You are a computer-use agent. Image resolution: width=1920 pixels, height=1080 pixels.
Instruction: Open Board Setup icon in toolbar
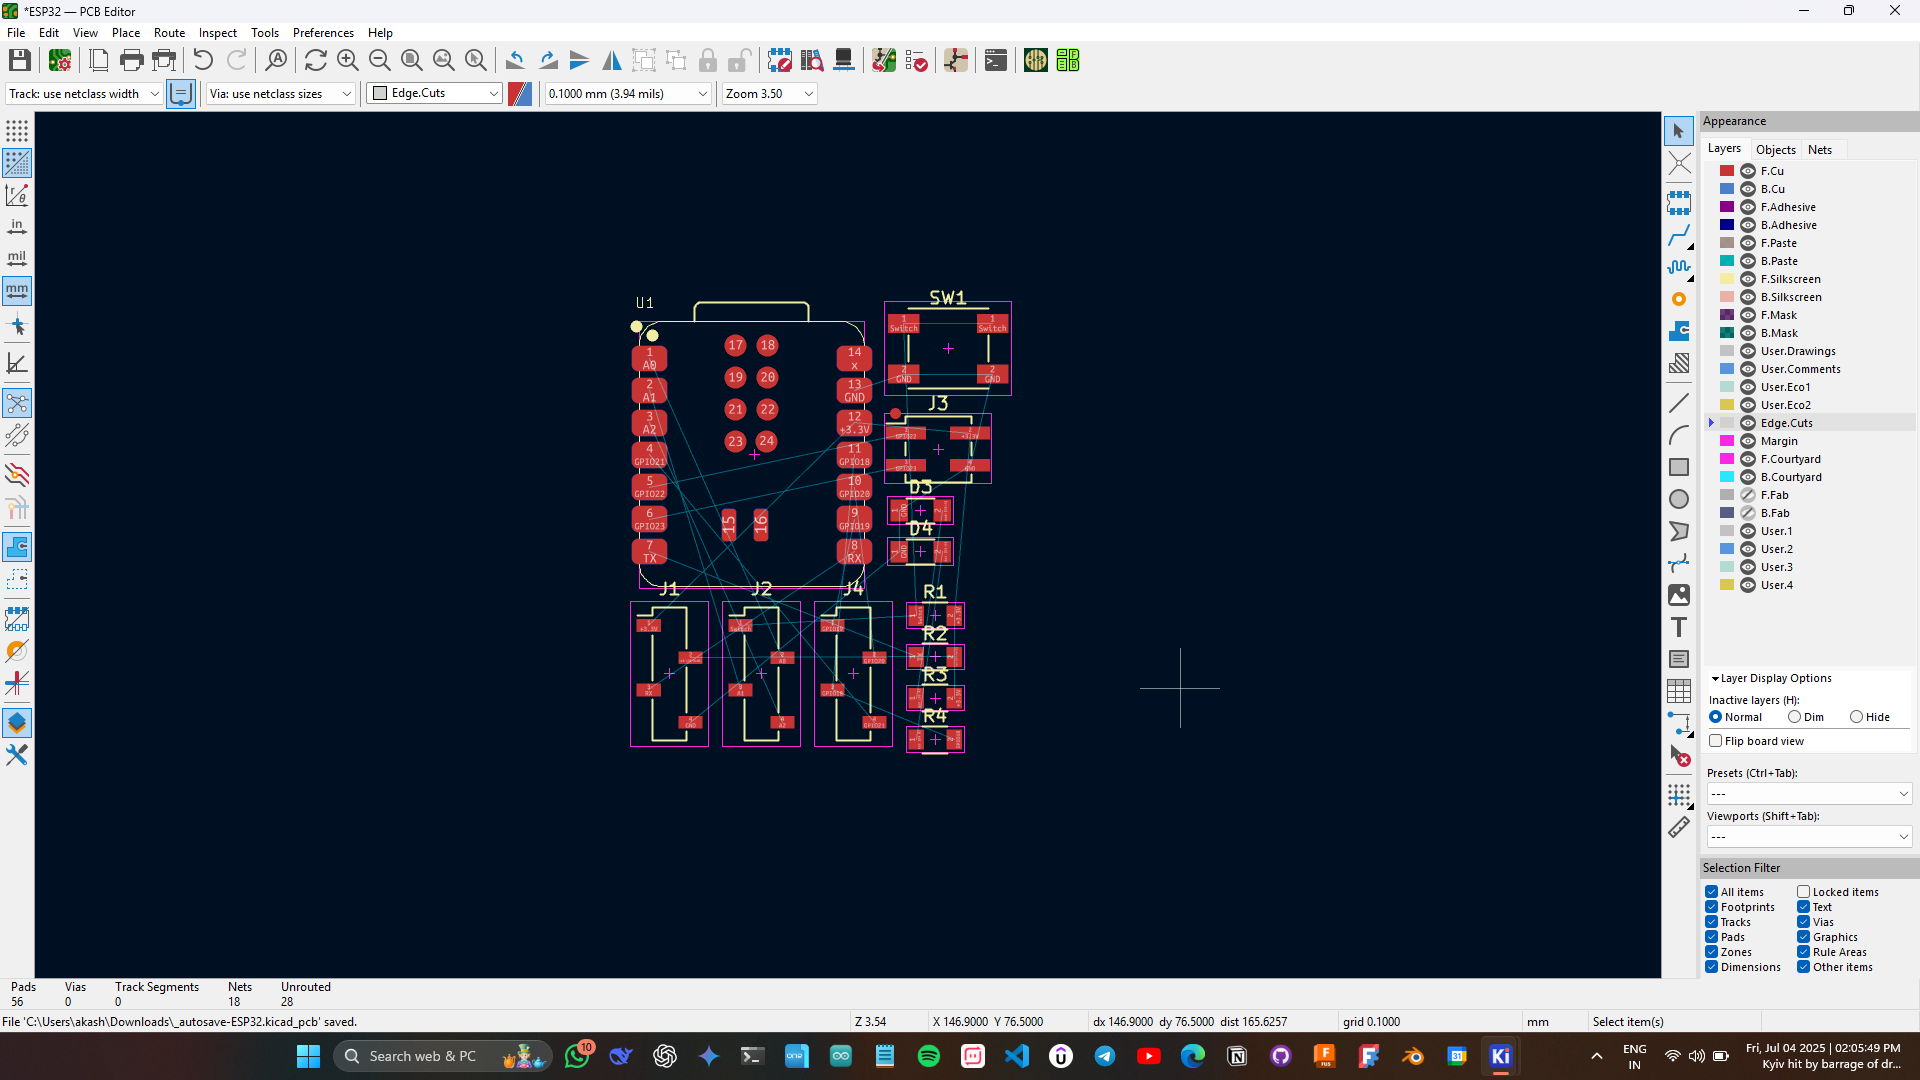(x=60, y=61)
